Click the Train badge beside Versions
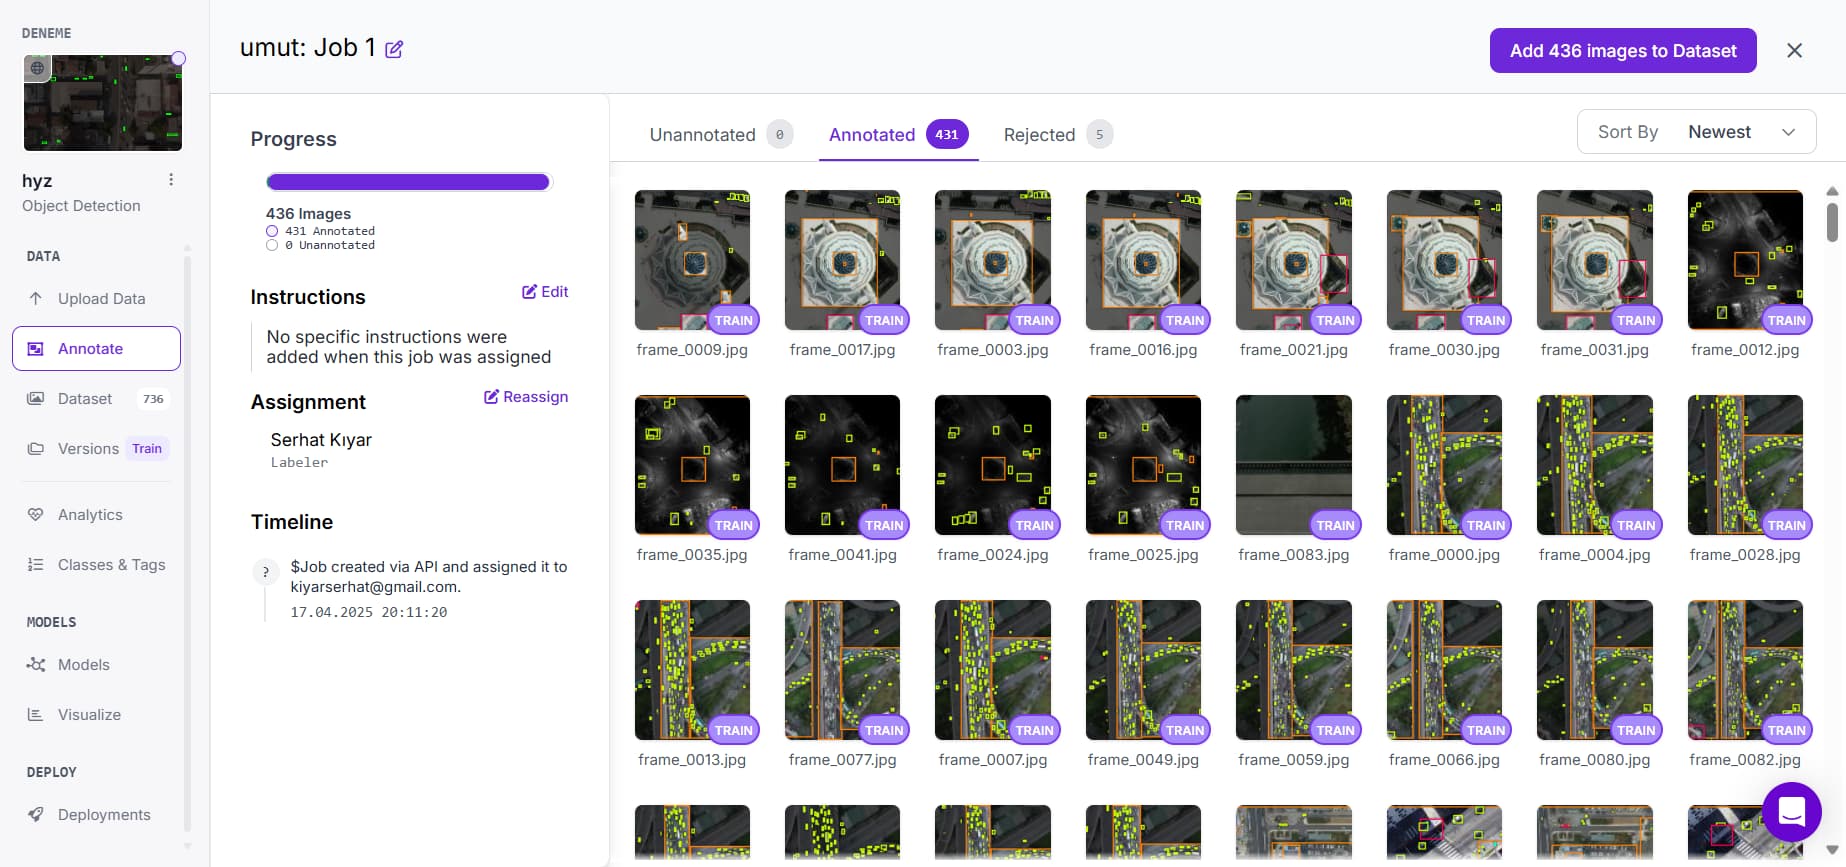 pyautogui.click(x=147, y=448)
